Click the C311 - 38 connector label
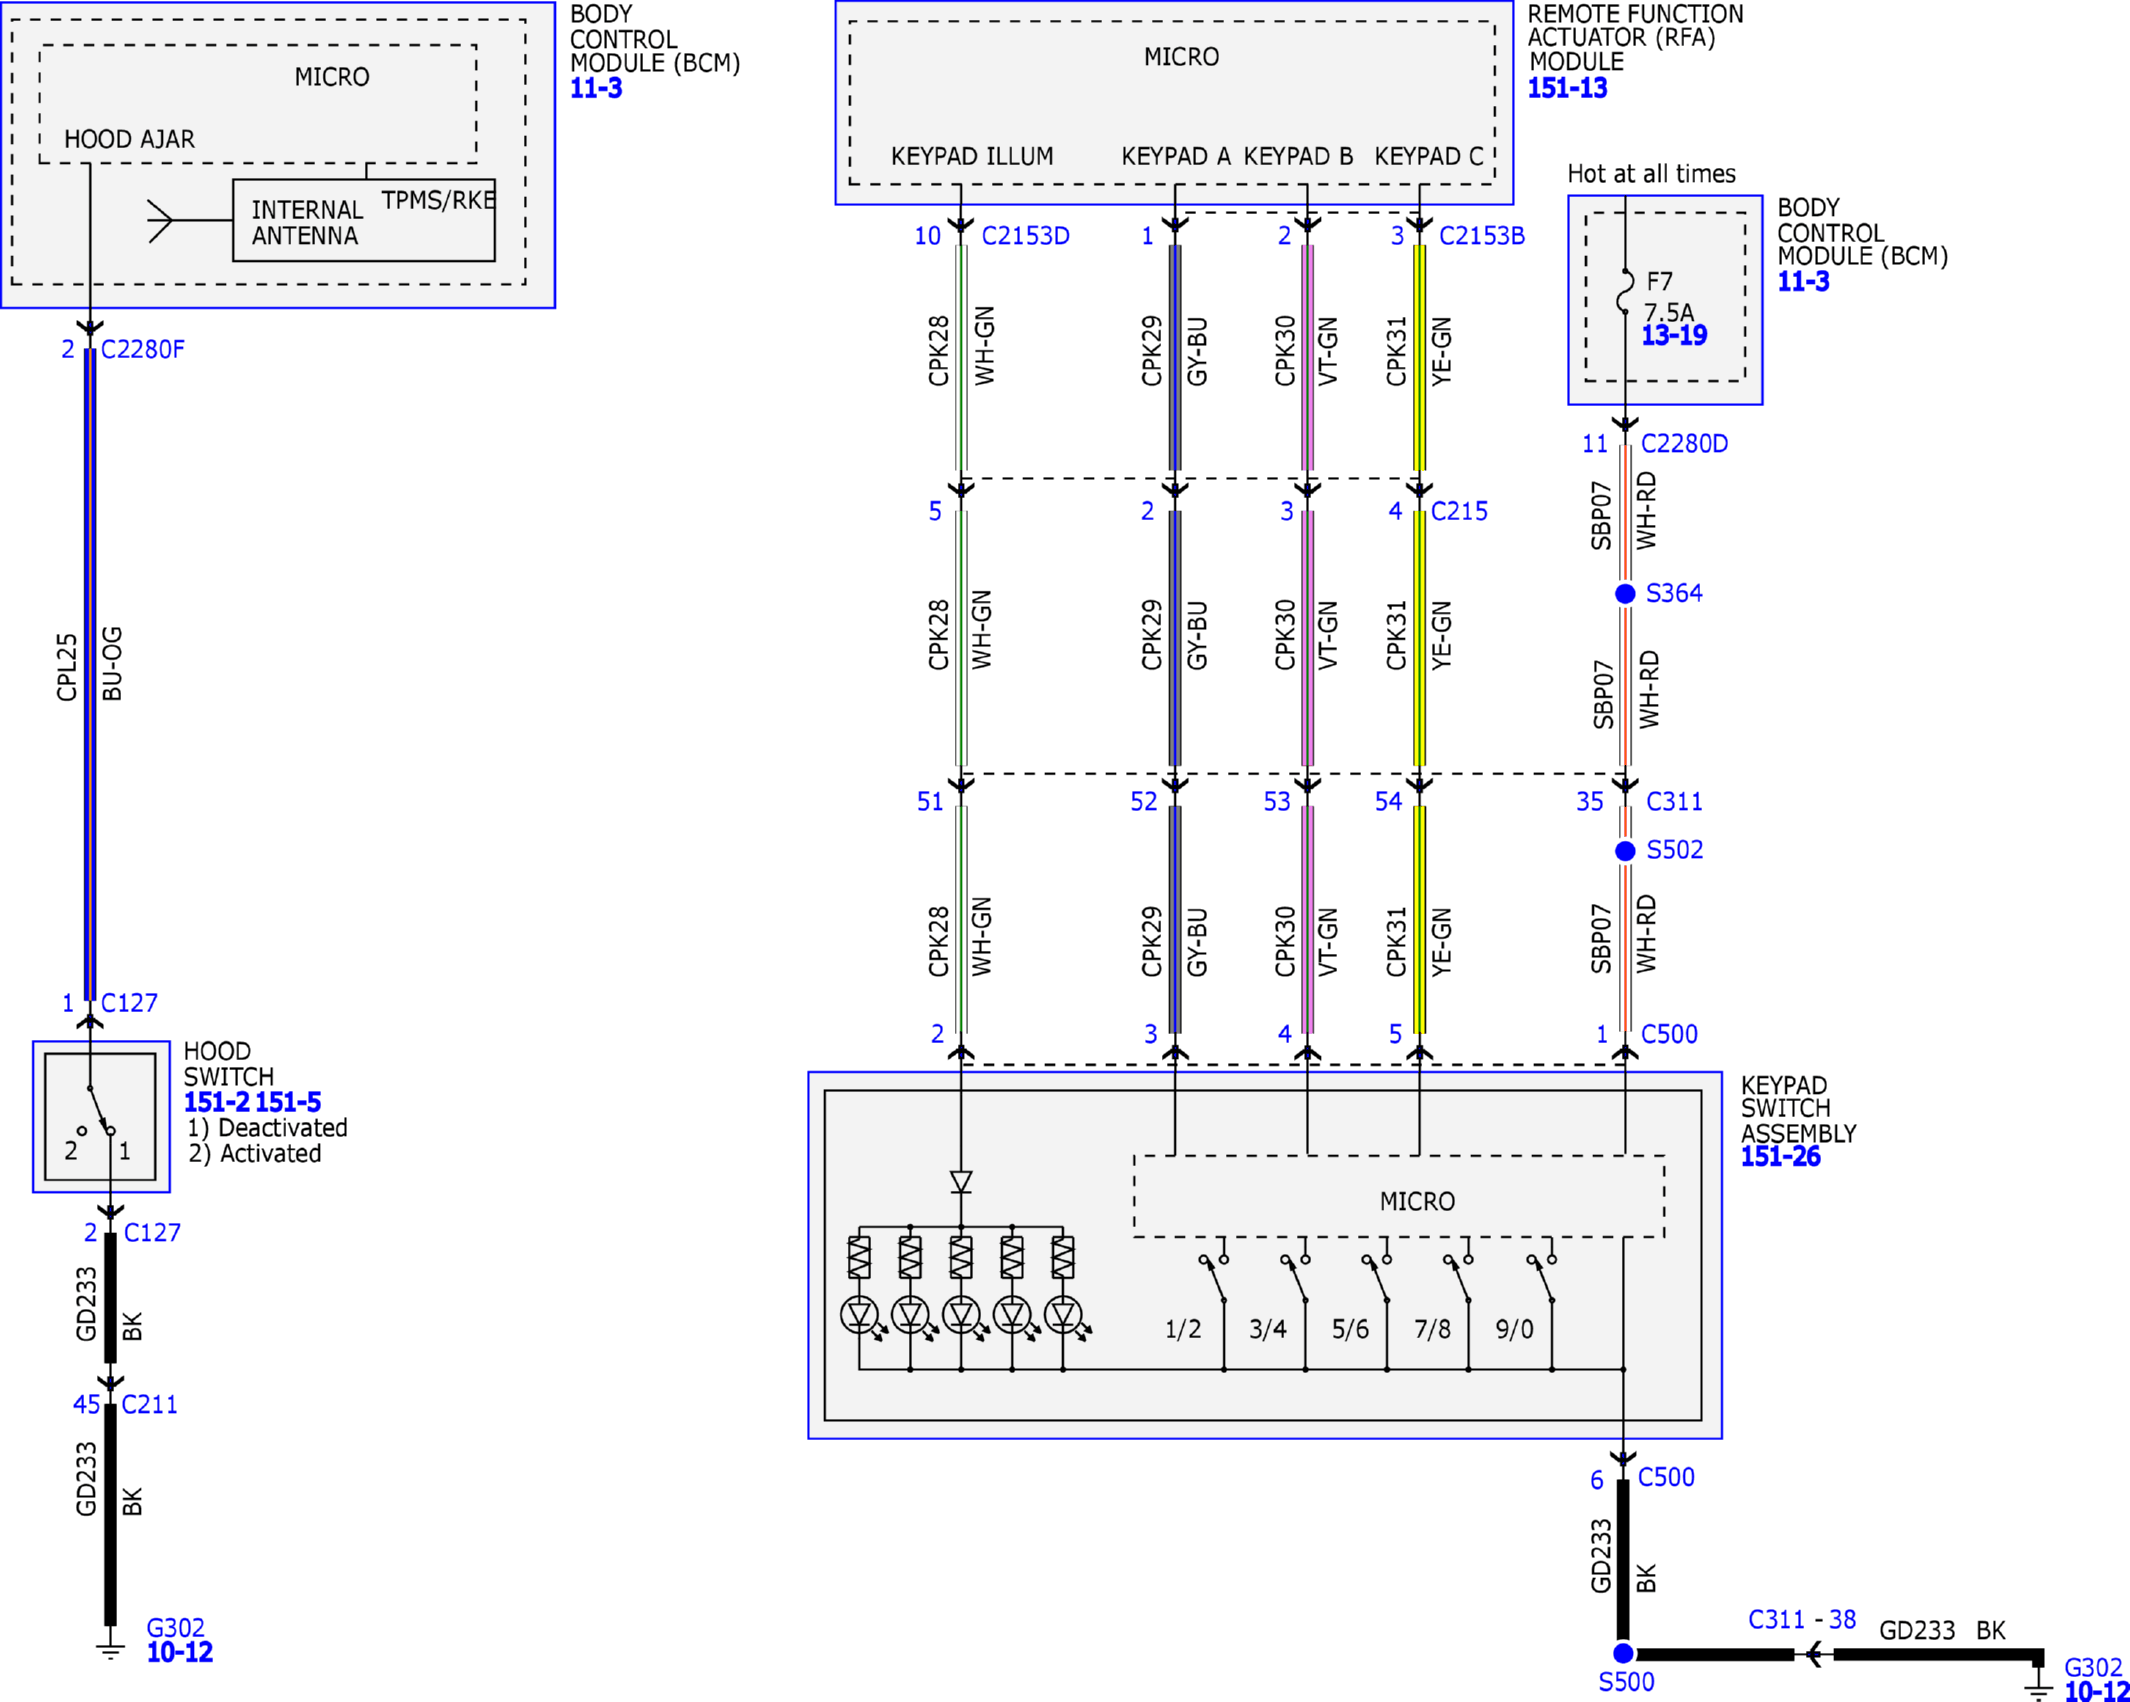 tap(1801, 1620)
